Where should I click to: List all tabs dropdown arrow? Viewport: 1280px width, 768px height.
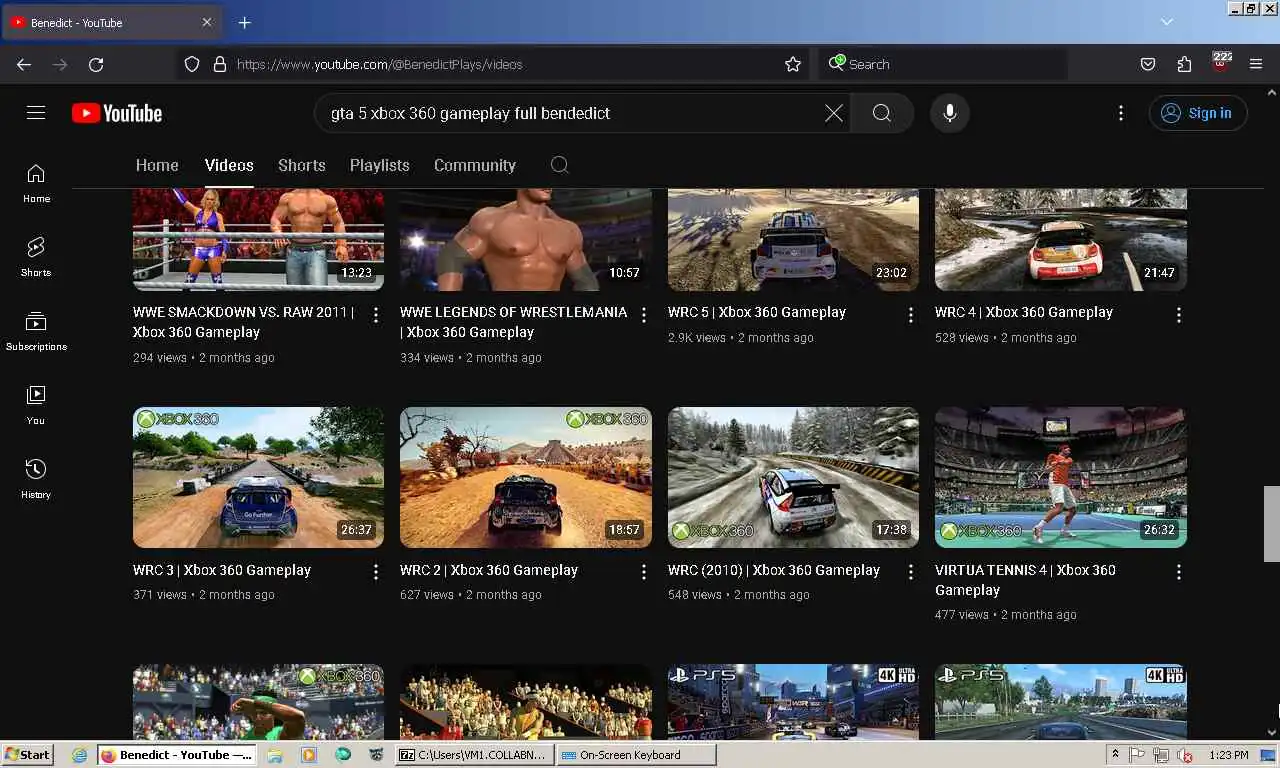(1166, 22)
